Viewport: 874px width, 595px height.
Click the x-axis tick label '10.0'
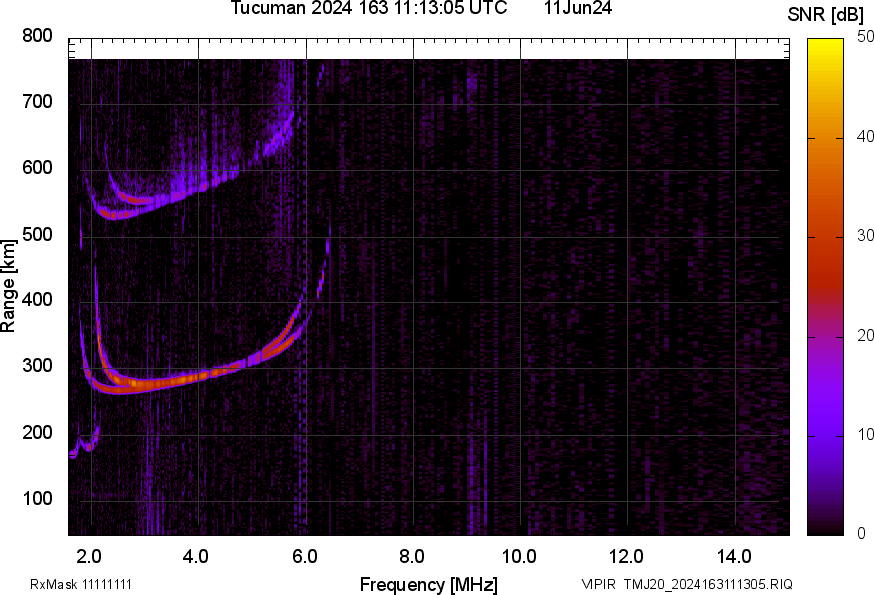pos(519,556)
